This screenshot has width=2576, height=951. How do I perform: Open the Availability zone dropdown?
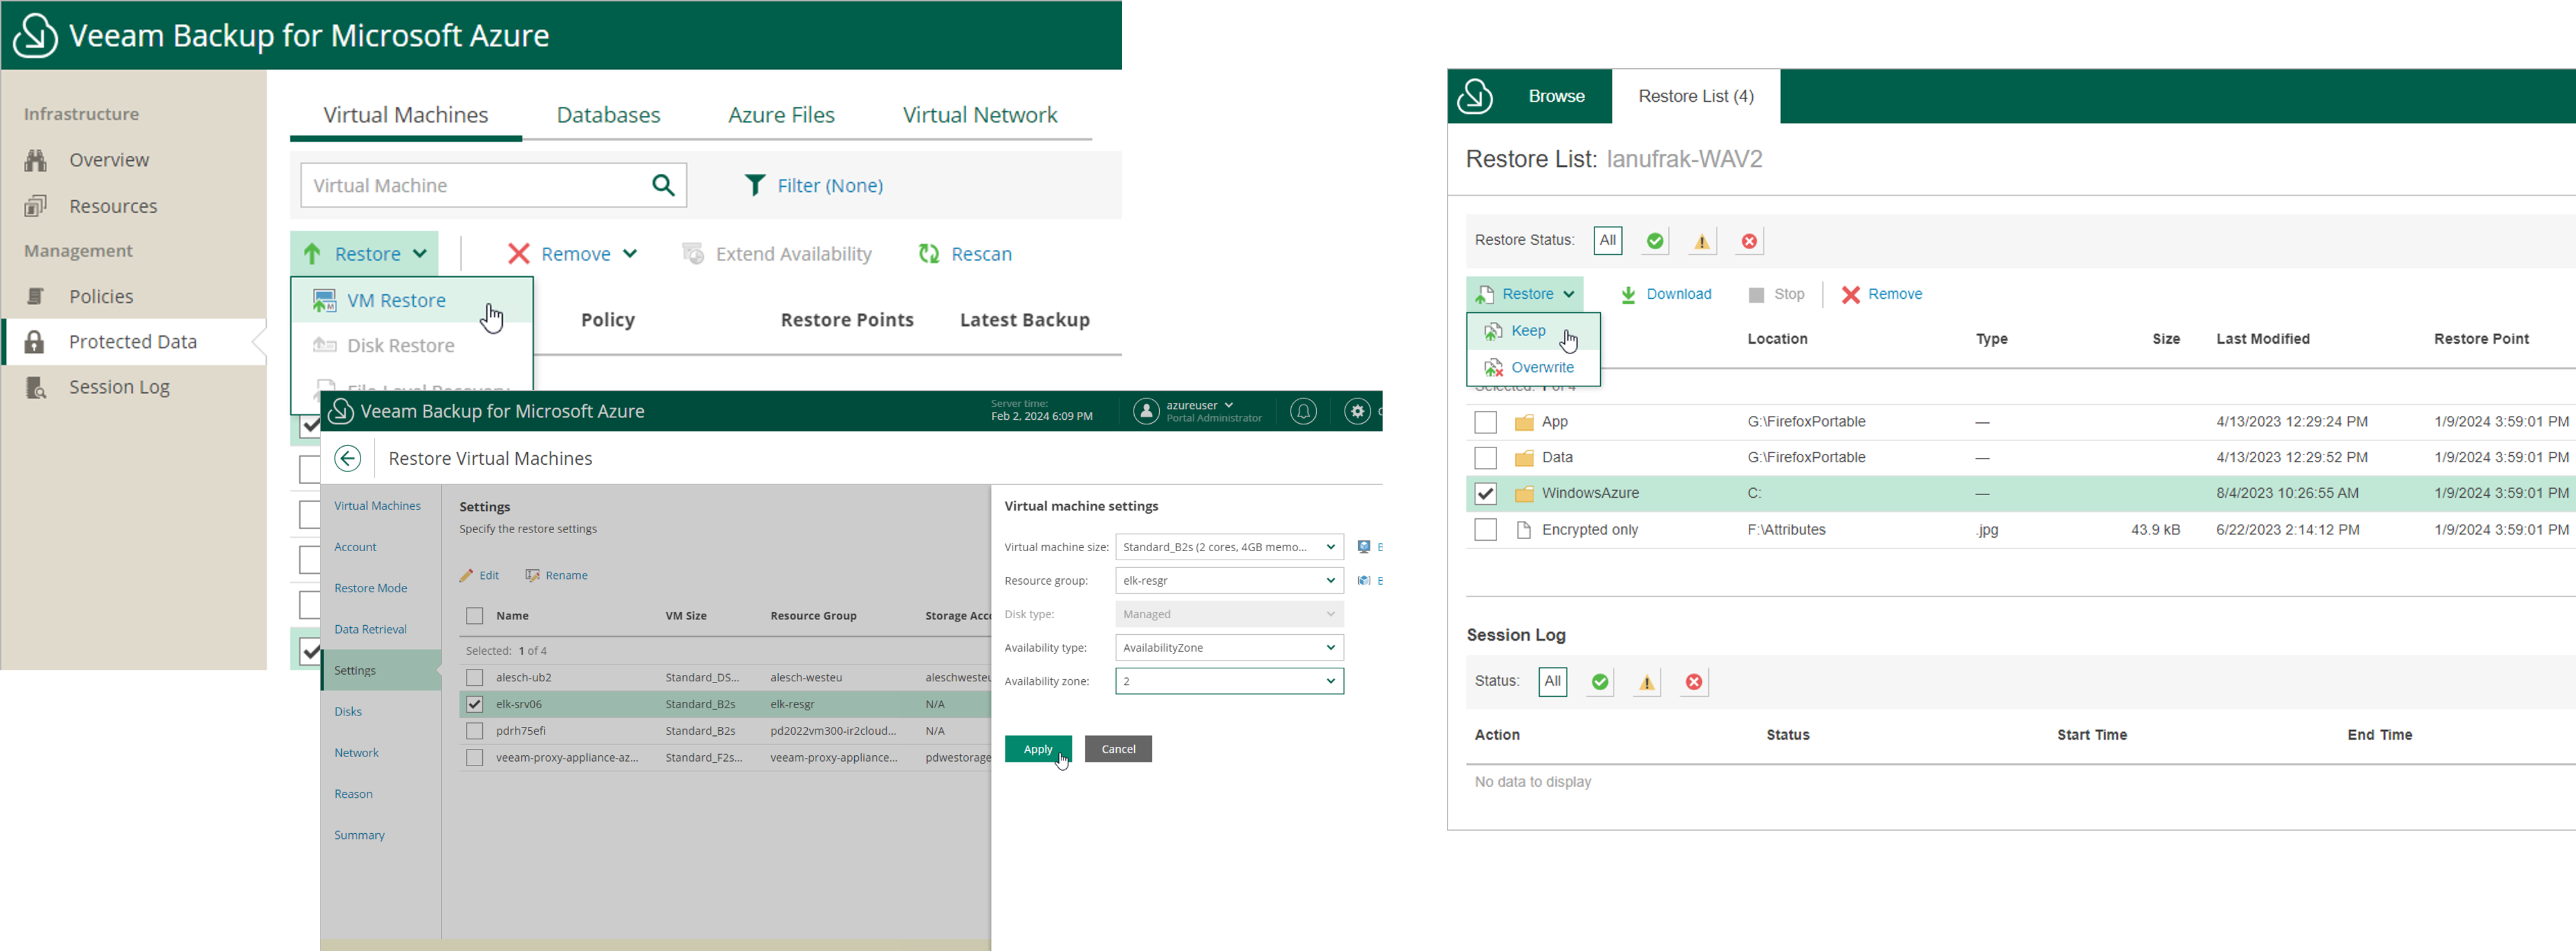1229,681
